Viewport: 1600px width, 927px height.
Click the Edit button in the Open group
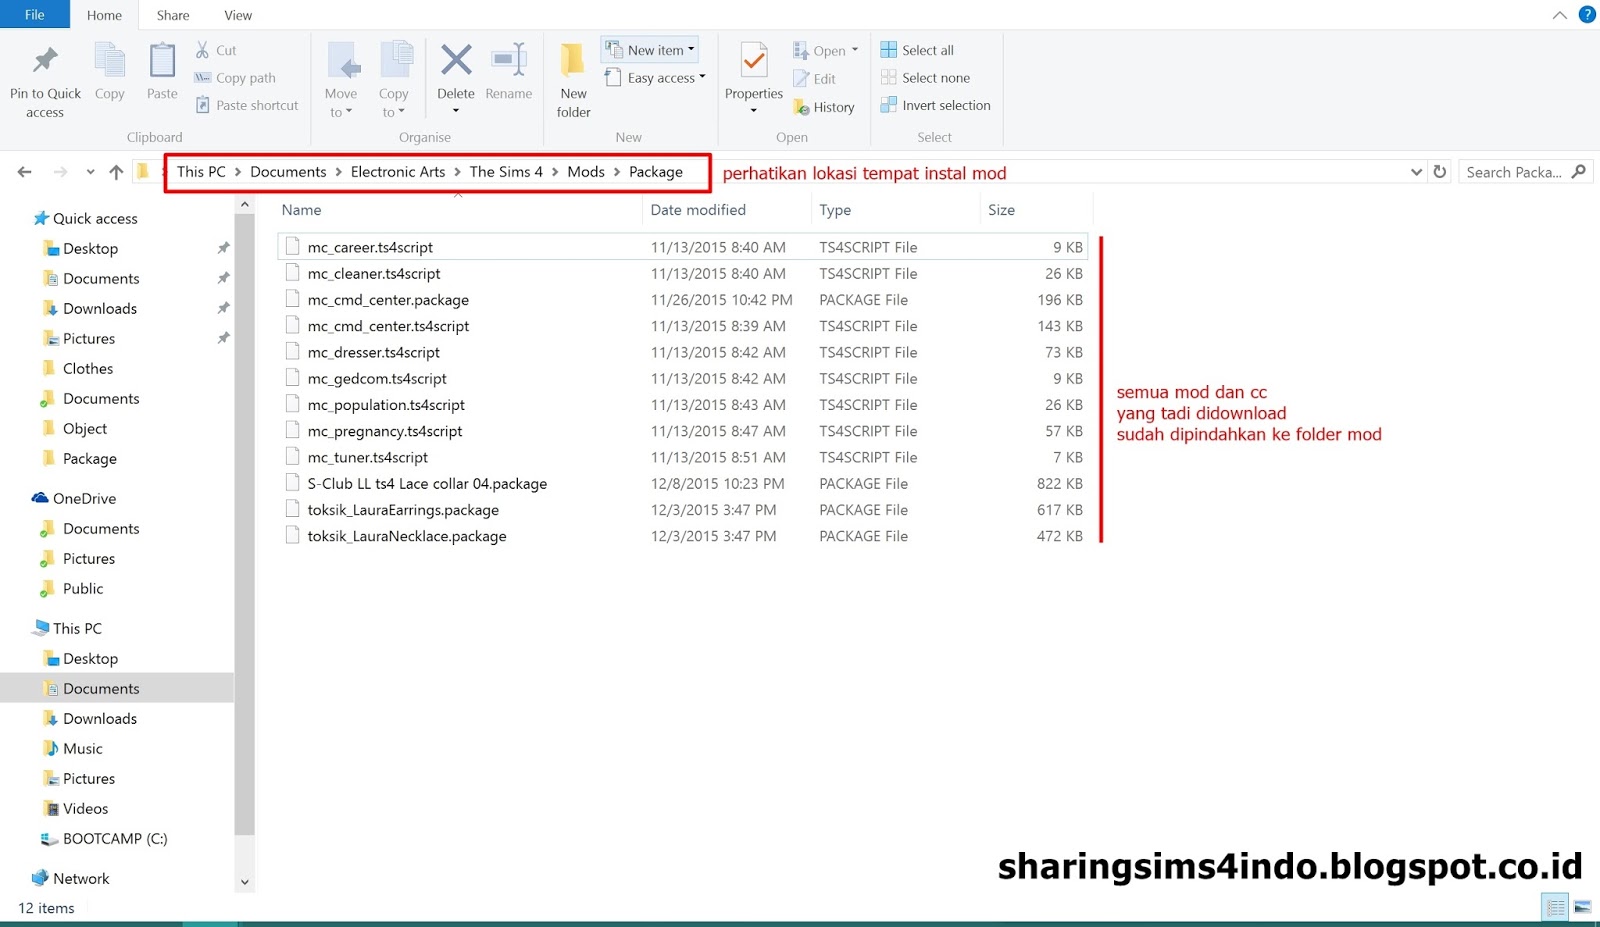(814, 79)
